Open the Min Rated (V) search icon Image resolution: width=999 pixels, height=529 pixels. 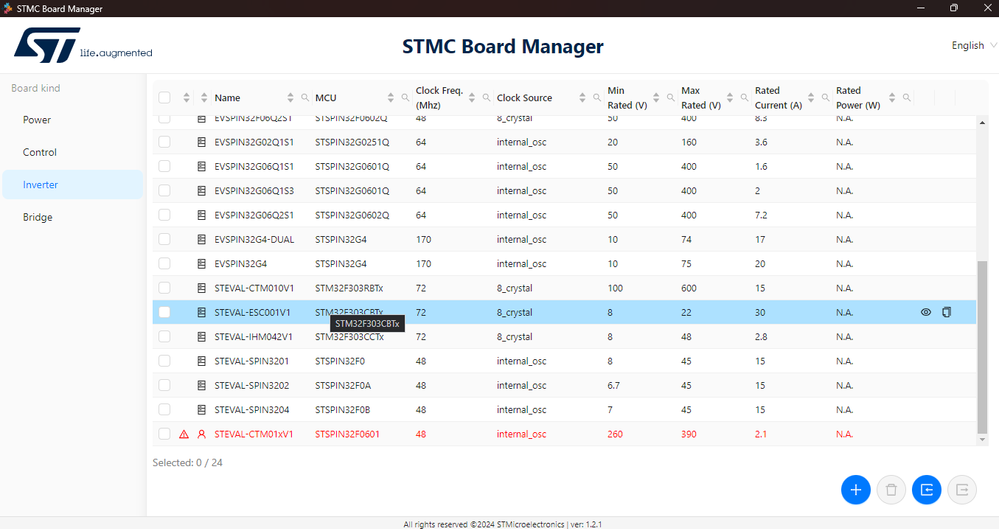670,98
